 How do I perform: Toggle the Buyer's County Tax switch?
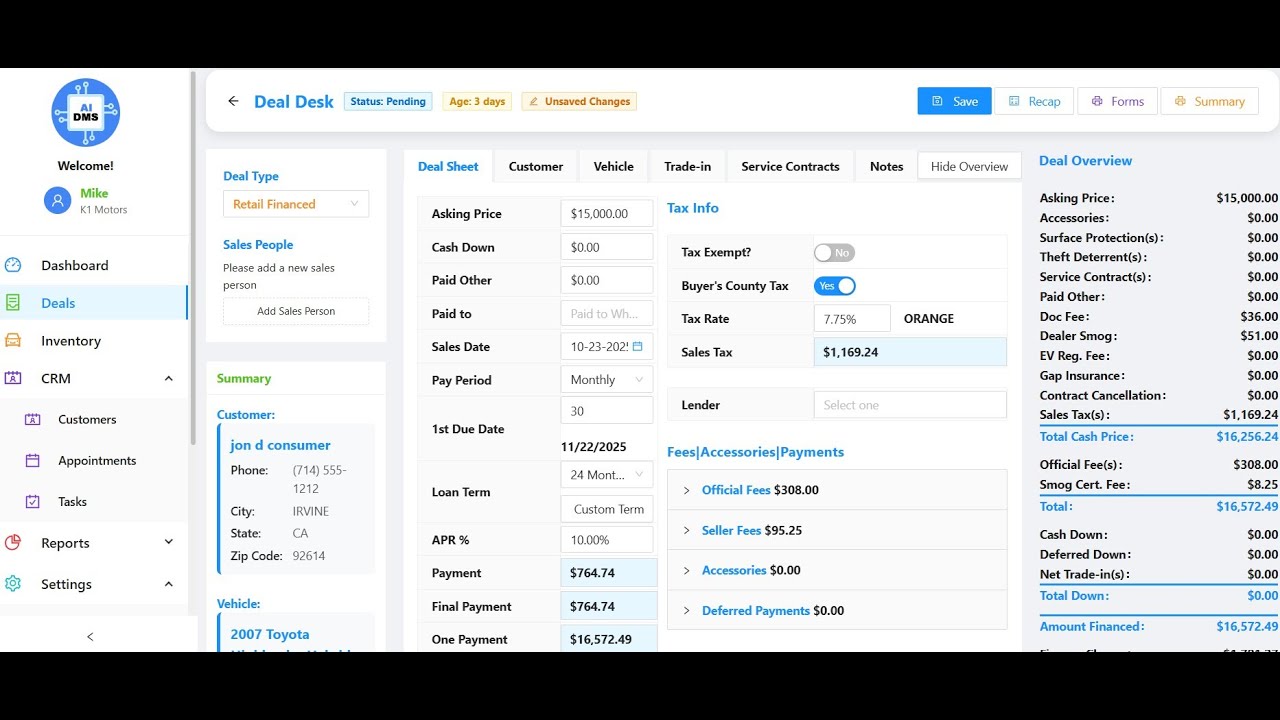[x=834, y=286]
